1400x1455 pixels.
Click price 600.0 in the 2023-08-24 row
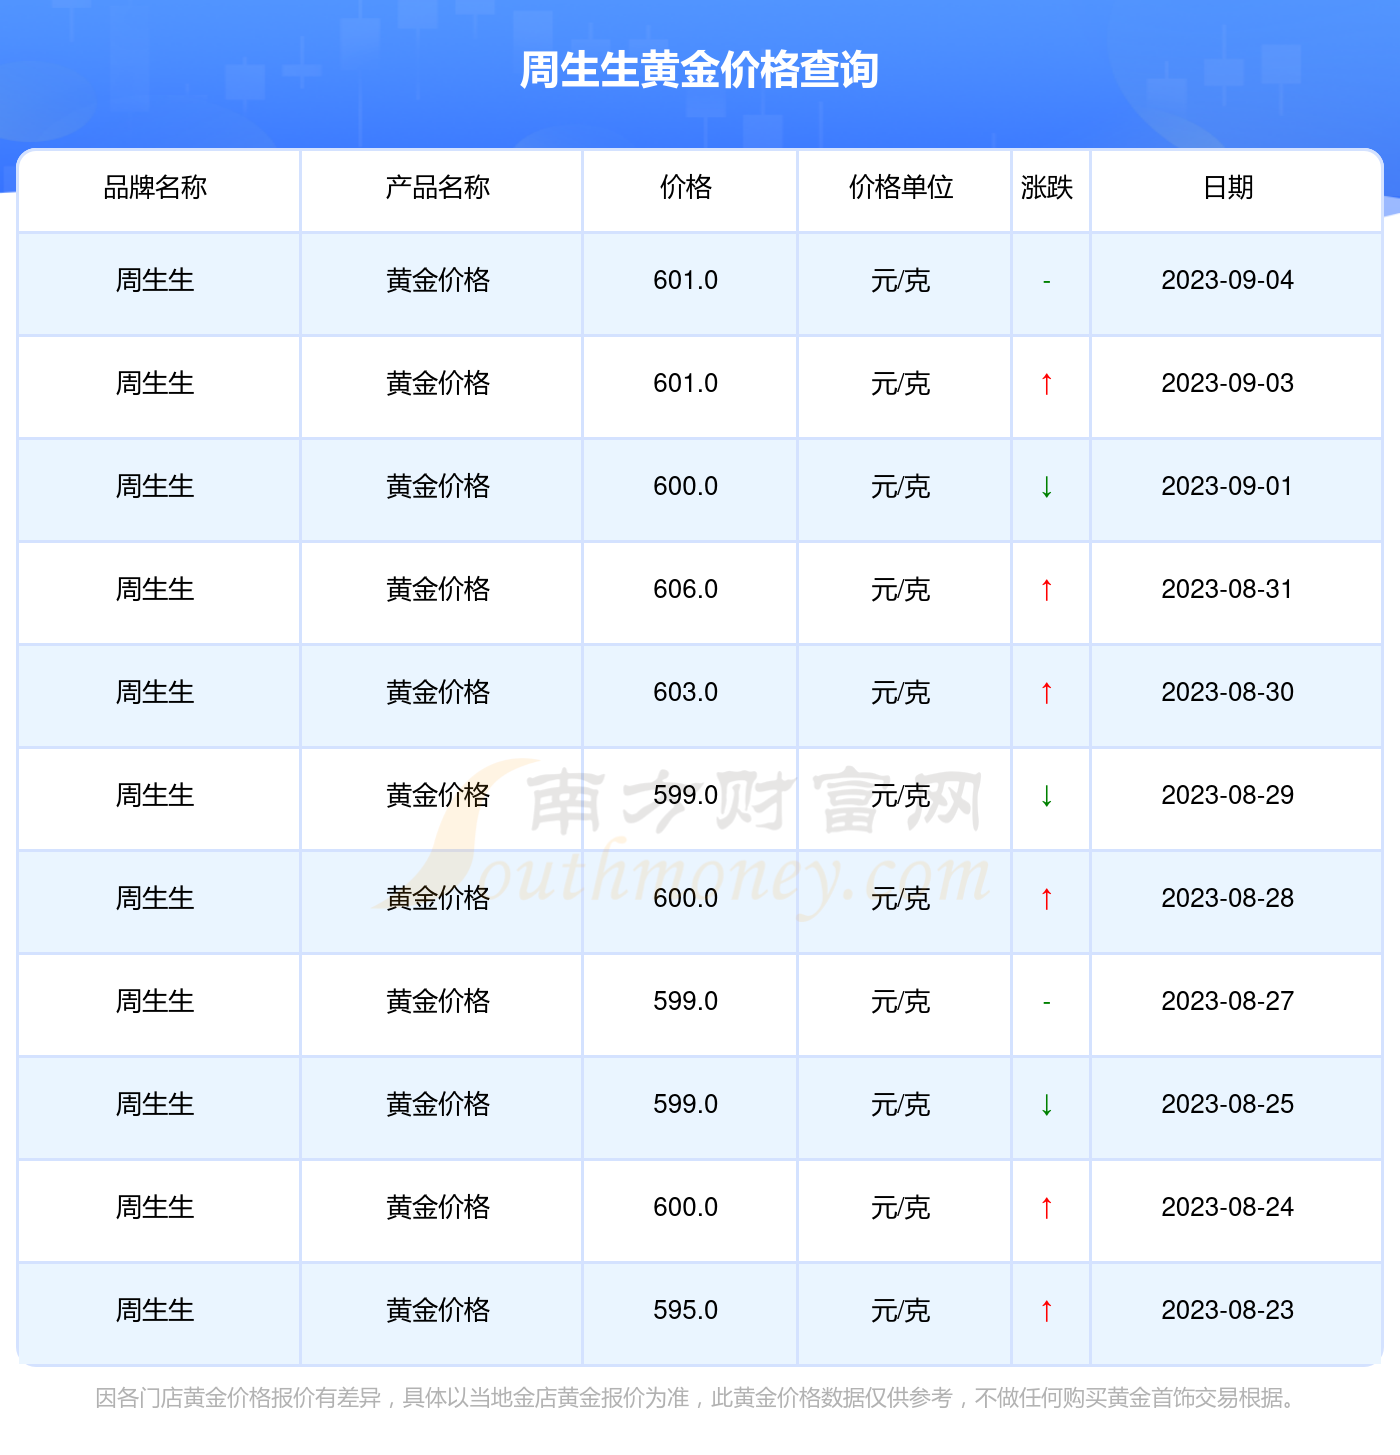(x=686, y=1208)
